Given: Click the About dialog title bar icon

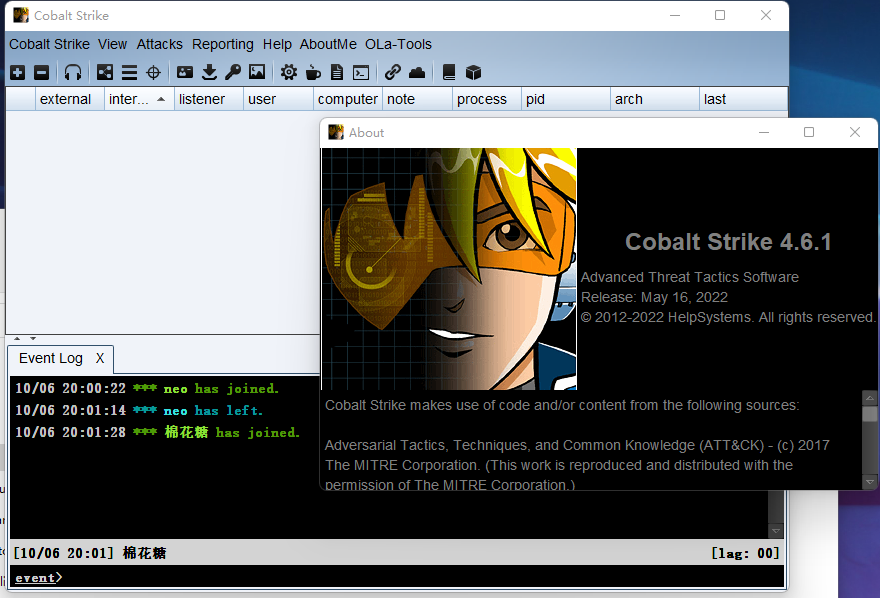Looking at the screenshot, I should click(x=336, y=132).
